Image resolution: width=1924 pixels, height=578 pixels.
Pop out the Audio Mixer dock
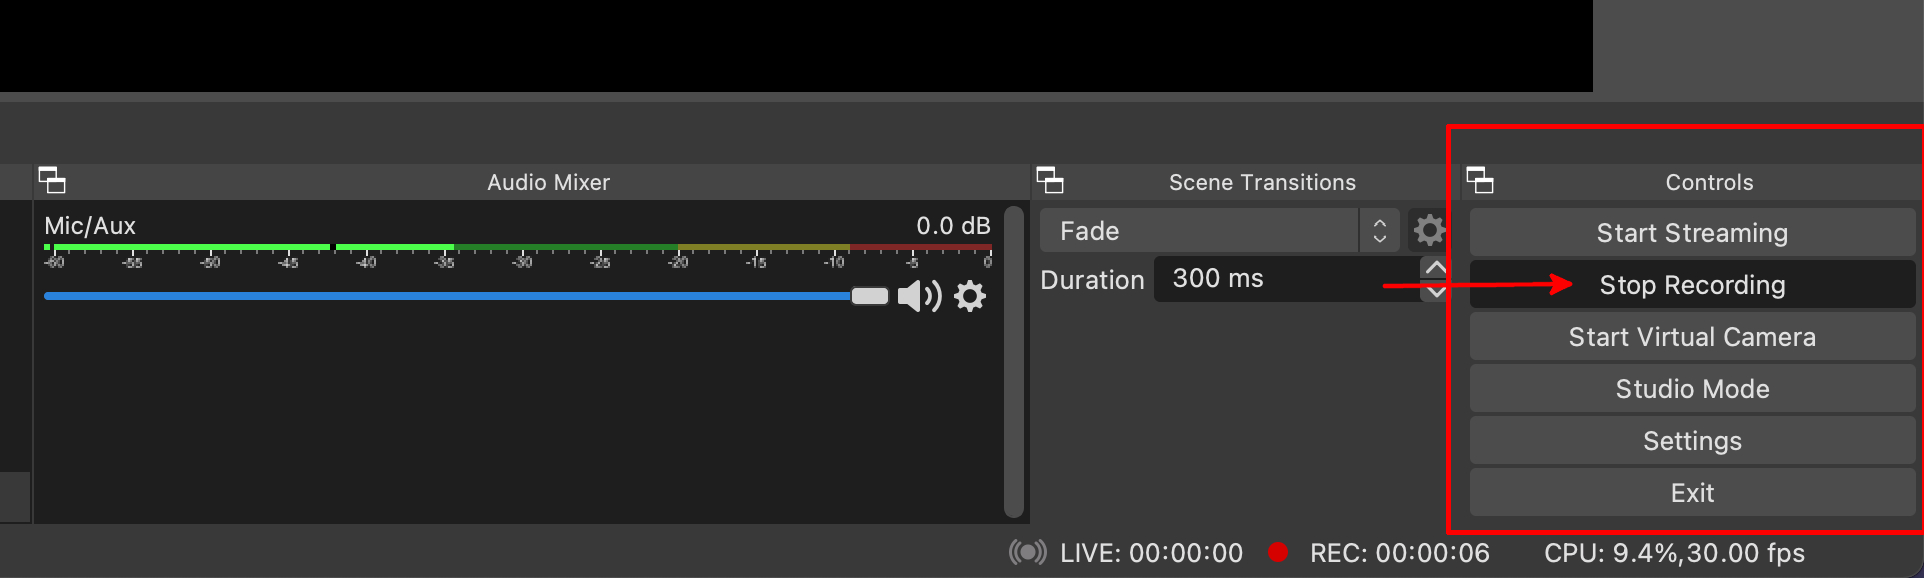click(x=52, y=181)
